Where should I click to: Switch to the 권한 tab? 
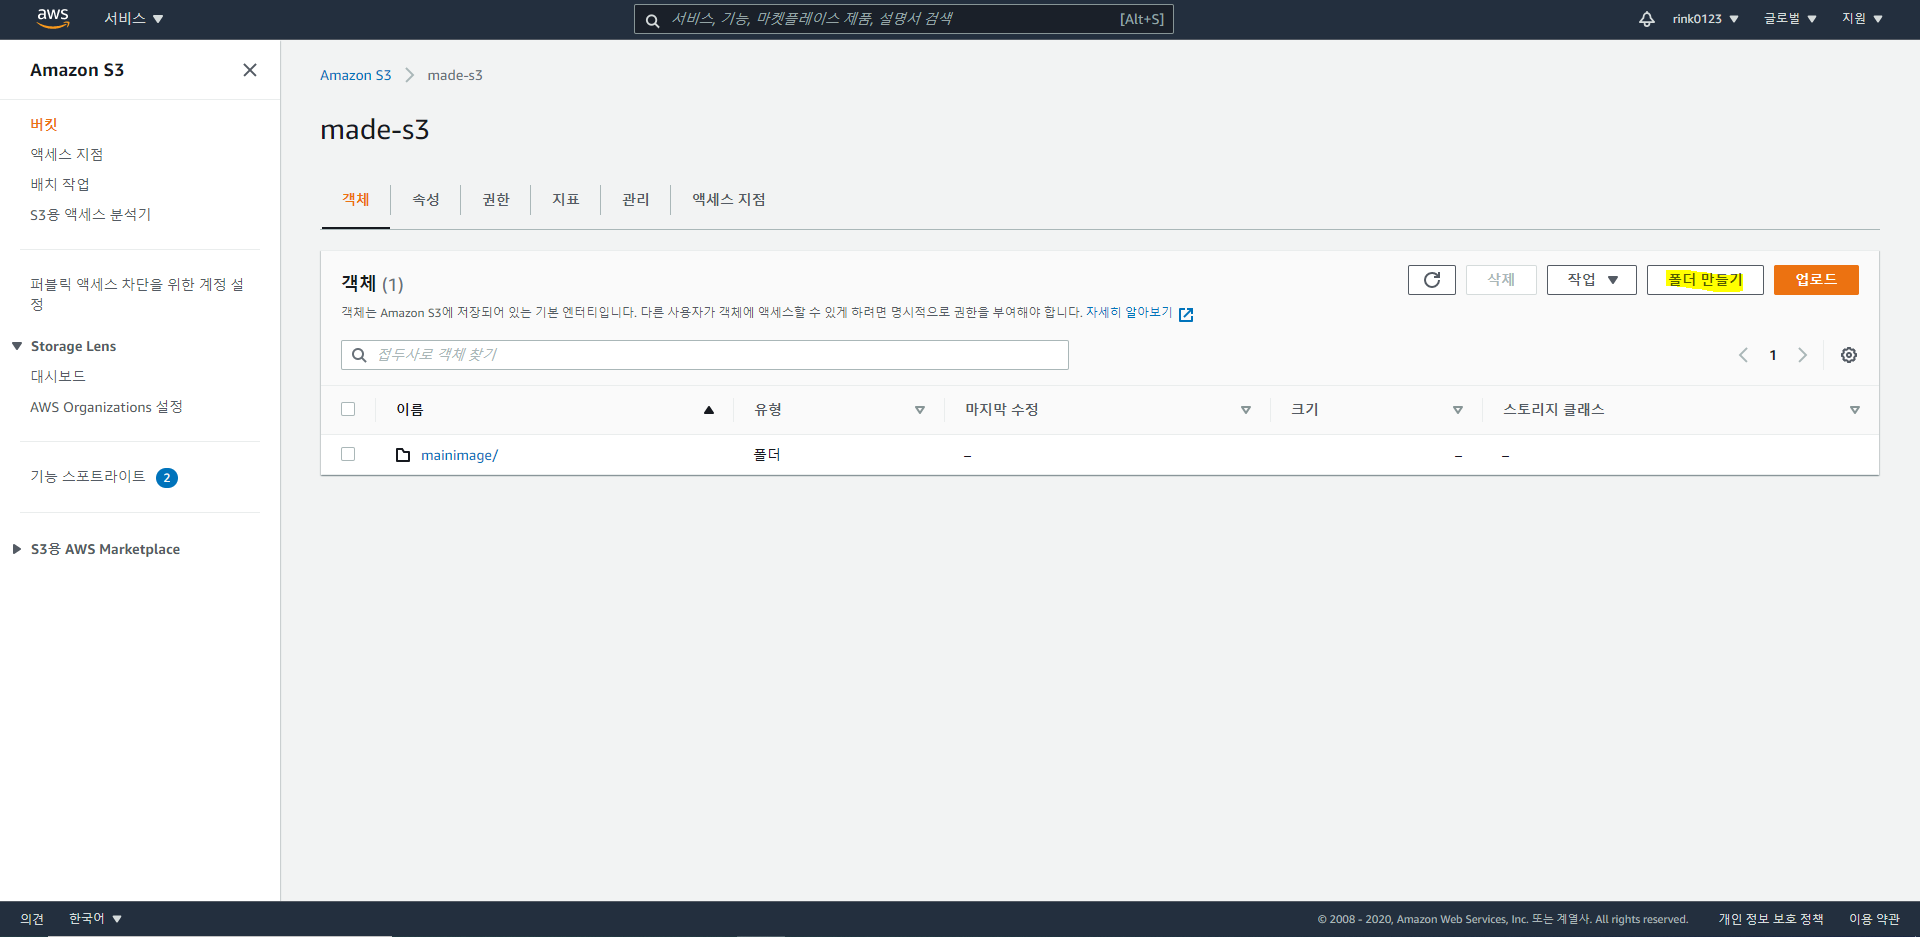(x=496, y=200)
